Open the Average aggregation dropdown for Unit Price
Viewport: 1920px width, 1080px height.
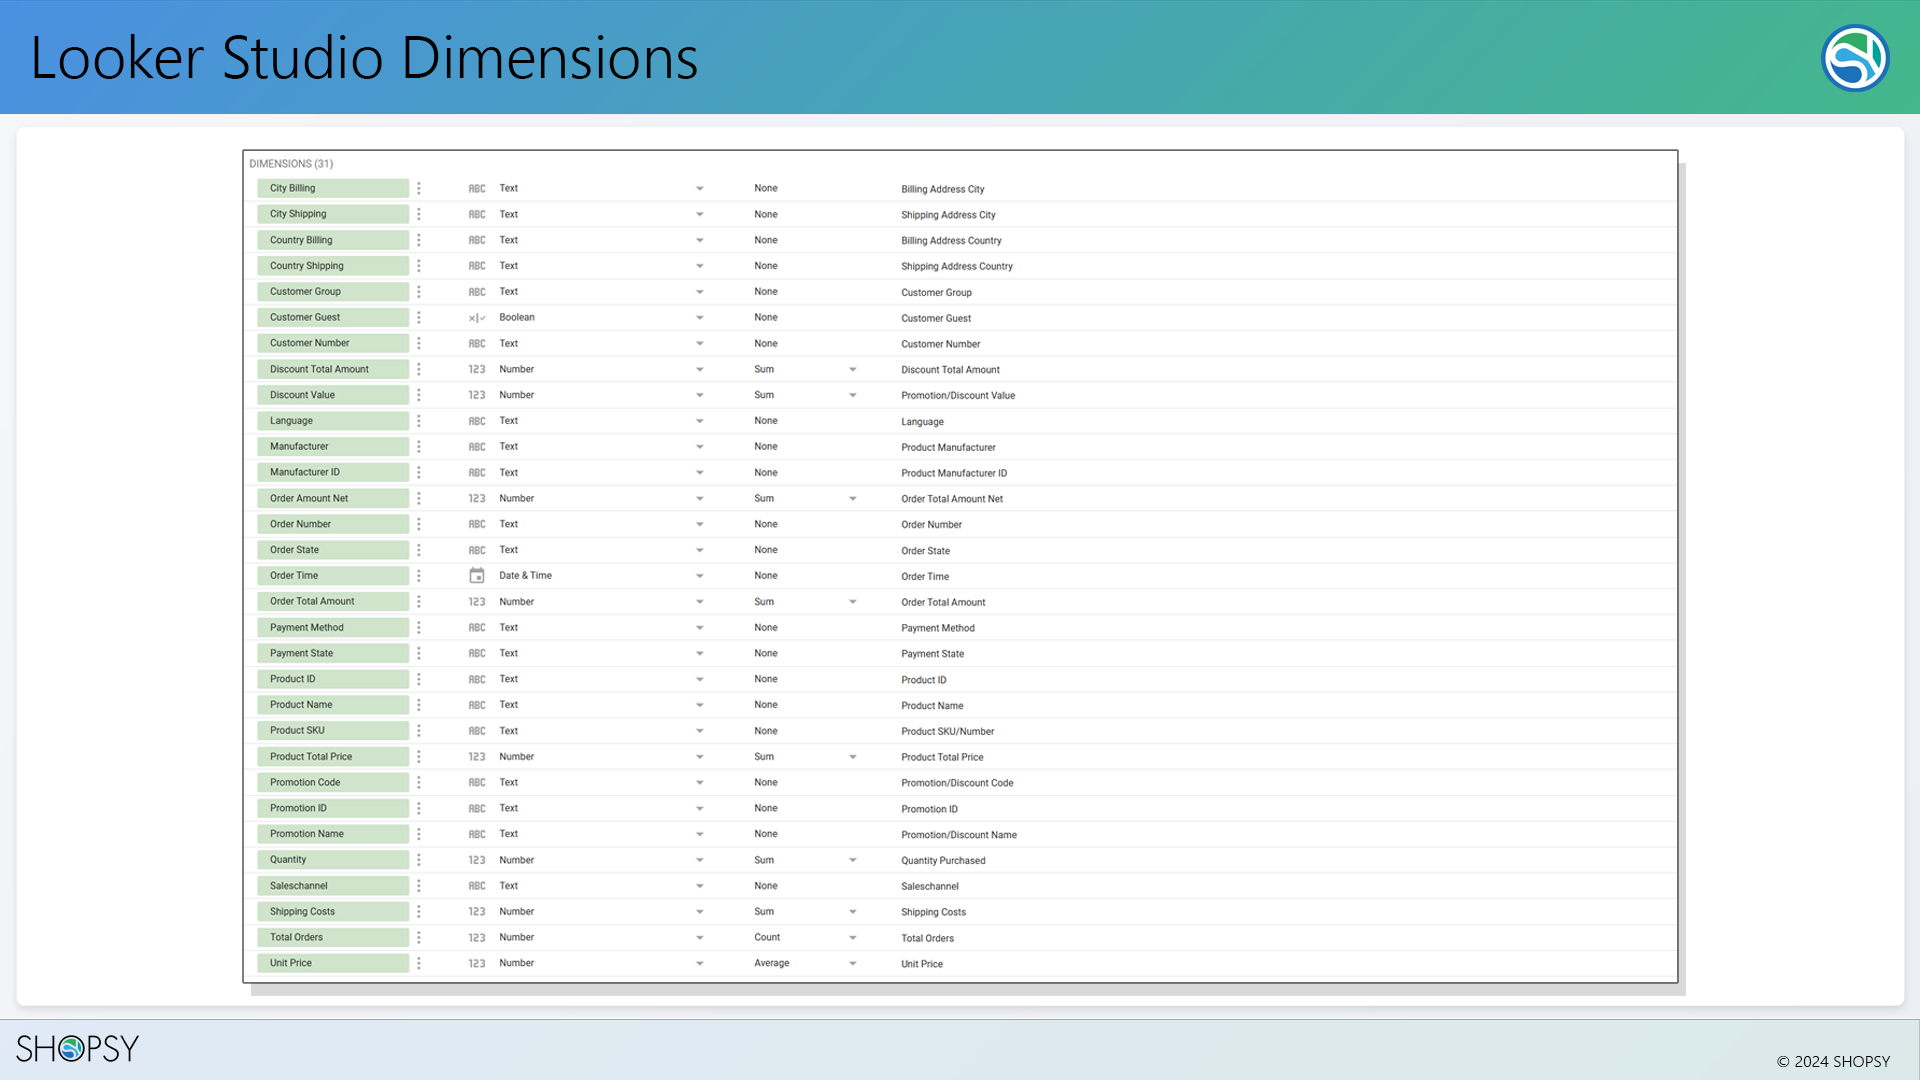coord(853,964)
